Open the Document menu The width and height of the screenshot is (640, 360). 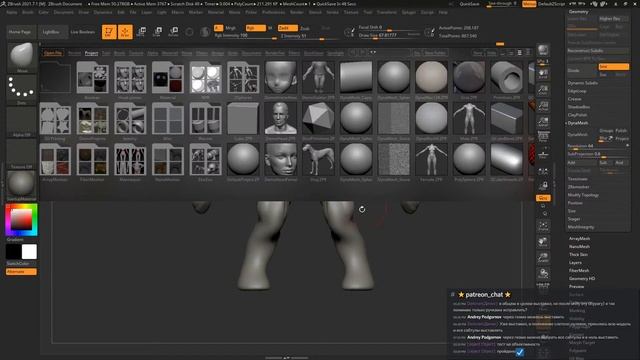pos(64,12)
